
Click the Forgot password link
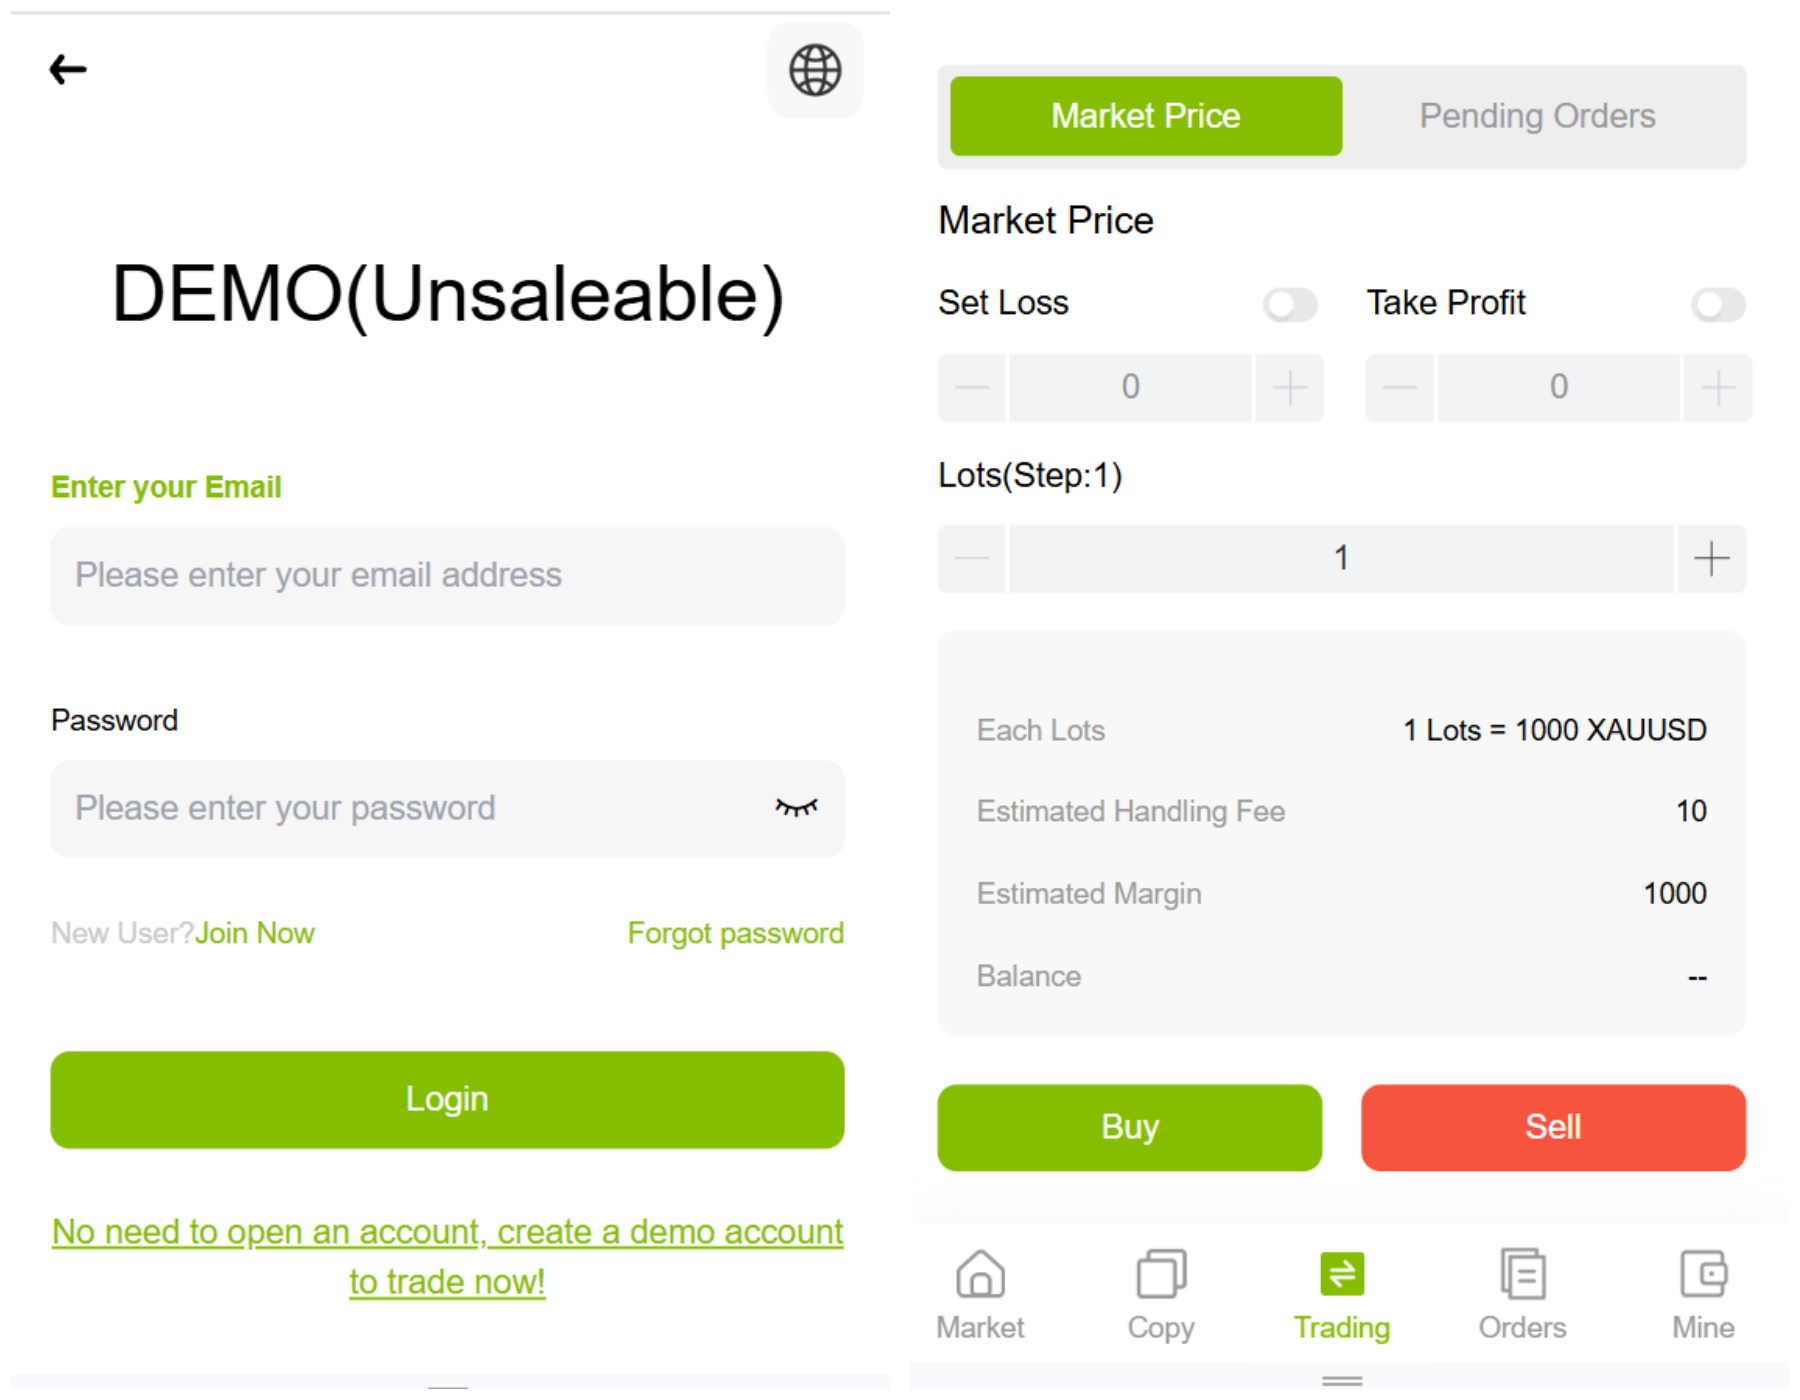coord(735,933)
